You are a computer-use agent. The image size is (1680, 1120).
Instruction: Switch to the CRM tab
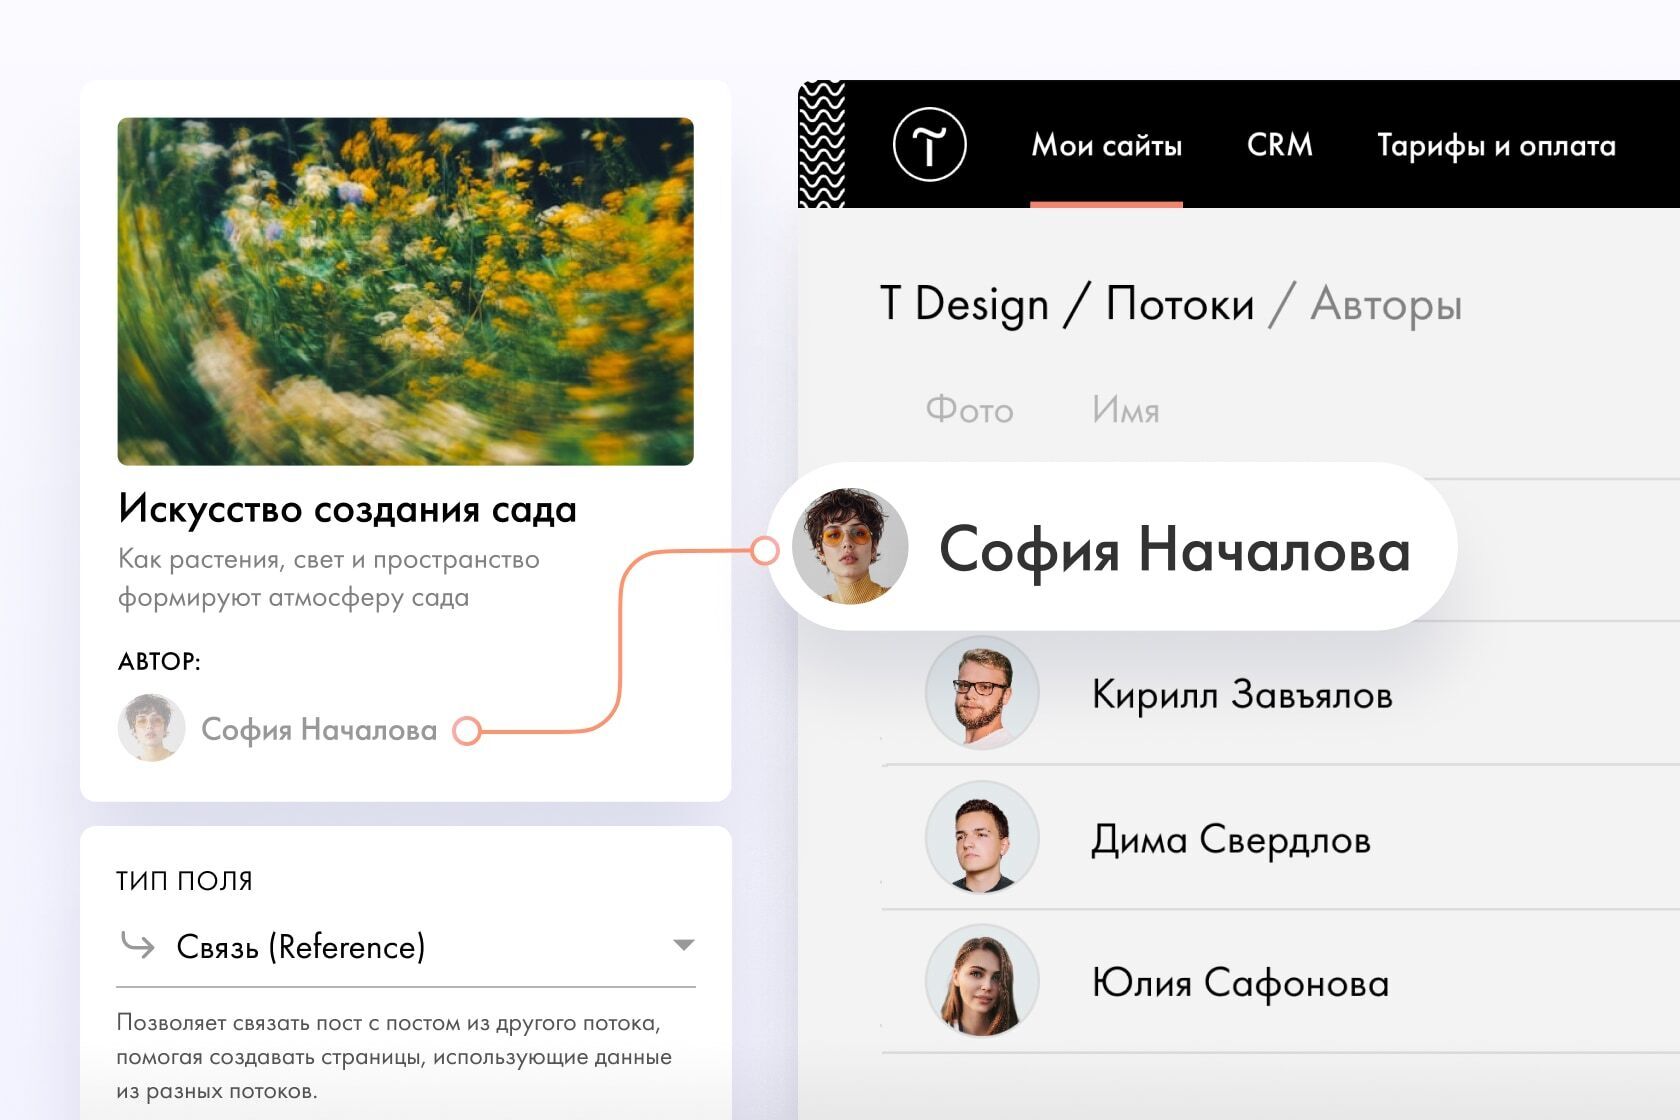[1279, 145]
